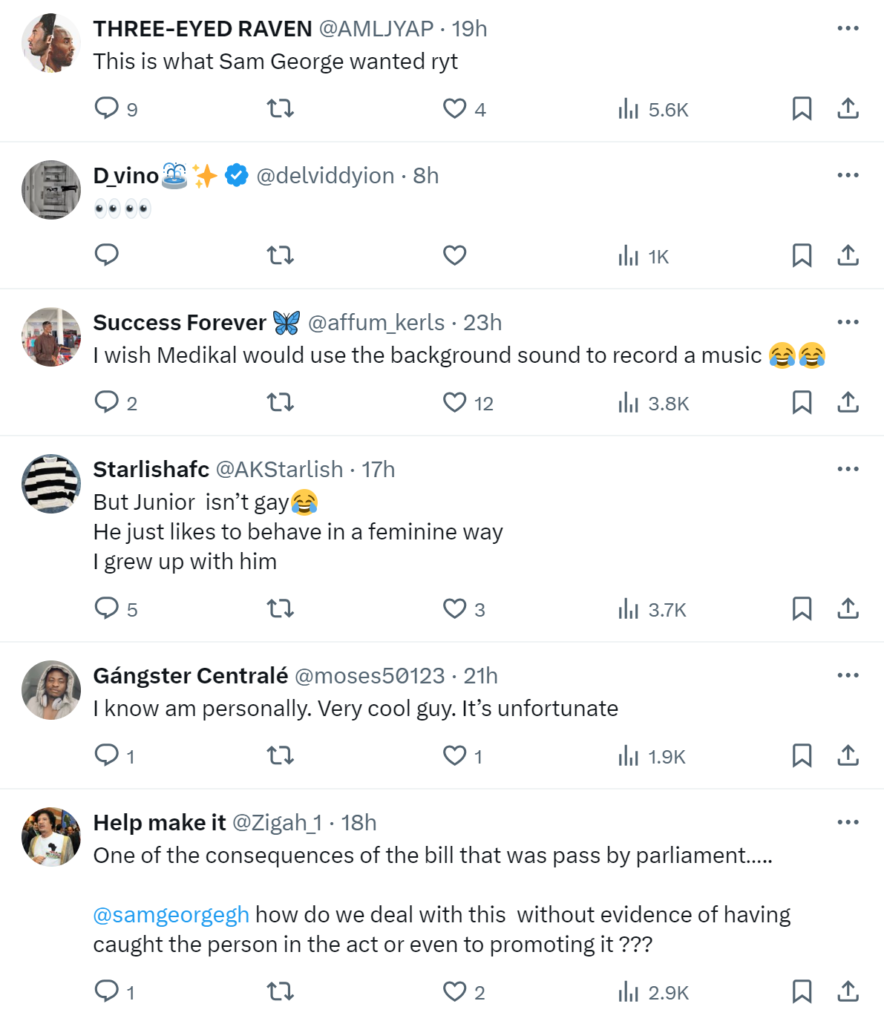Reply to Gángster Centralé's tweet
Viewport: 884px width, 1024px height.
coord(107,756)
